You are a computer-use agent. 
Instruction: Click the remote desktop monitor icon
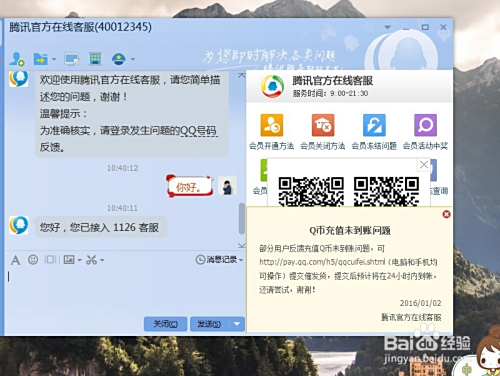72,59
